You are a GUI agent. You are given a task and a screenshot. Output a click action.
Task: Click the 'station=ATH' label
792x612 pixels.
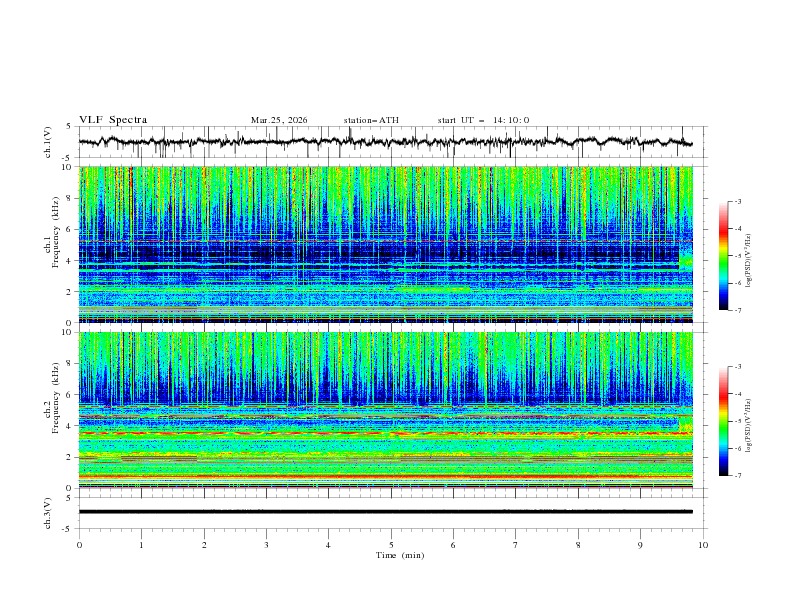[371, 120]
